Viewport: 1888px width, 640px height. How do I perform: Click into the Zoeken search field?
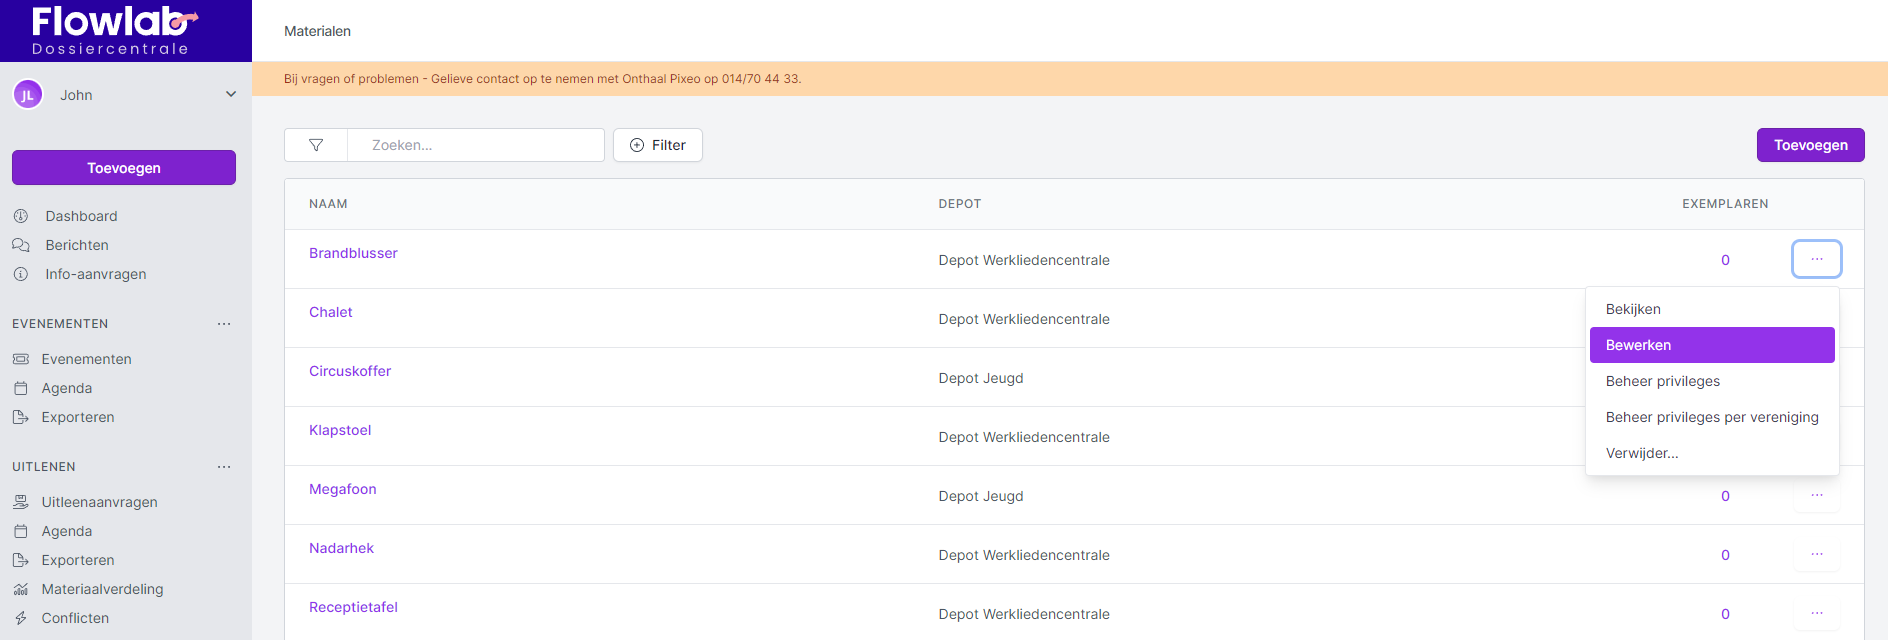476,145
